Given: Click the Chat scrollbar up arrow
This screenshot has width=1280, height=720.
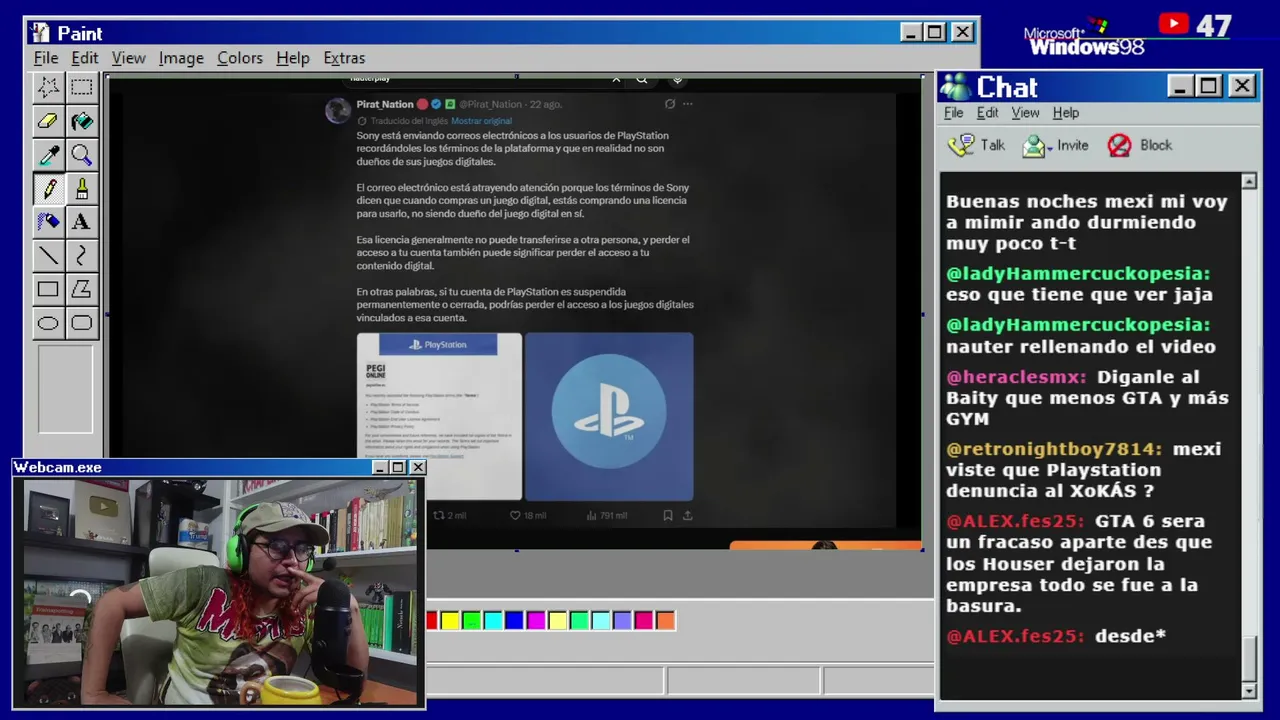Looking at the screenshot, I should click(x=1249, y=181).
